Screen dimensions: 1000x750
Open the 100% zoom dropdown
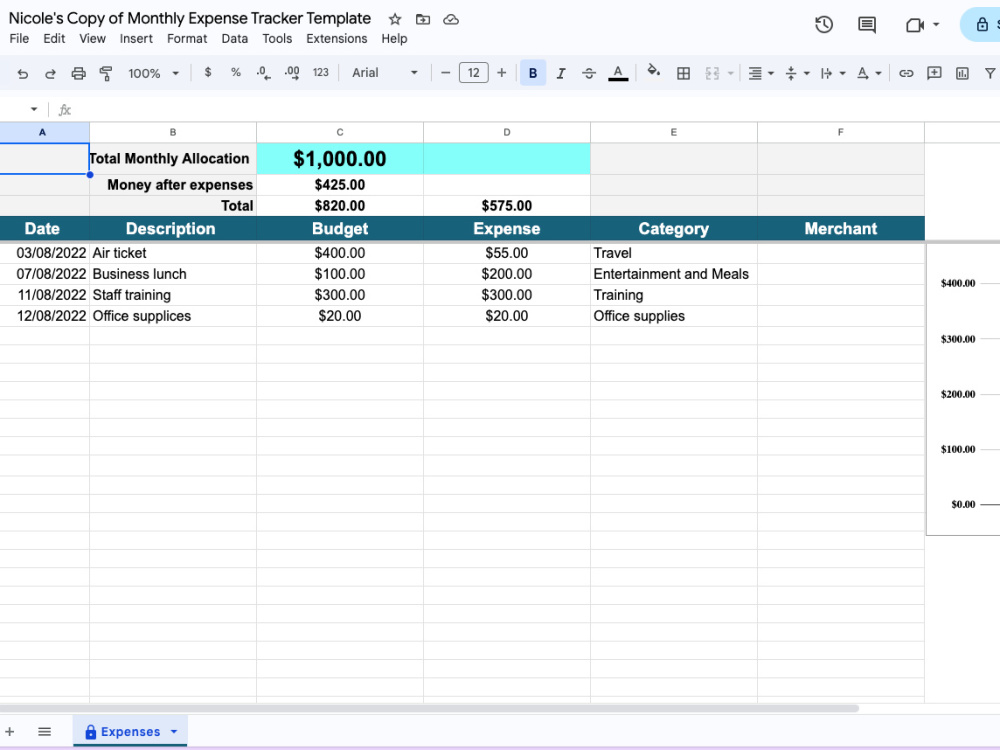coord(153,73)
